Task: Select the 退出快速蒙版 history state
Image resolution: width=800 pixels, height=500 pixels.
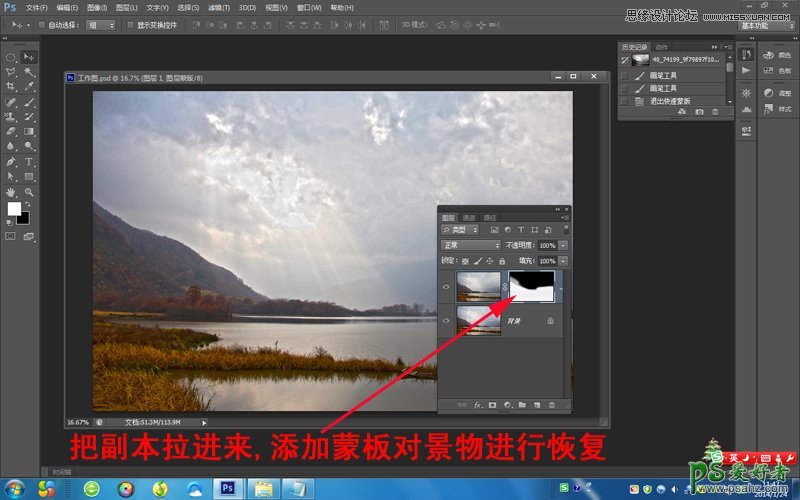Action: click(x=668, y=101)
